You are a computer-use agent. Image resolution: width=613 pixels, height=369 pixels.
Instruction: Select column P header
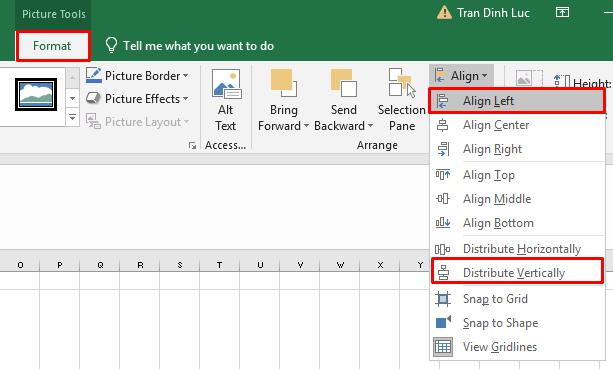pos(60,265)
